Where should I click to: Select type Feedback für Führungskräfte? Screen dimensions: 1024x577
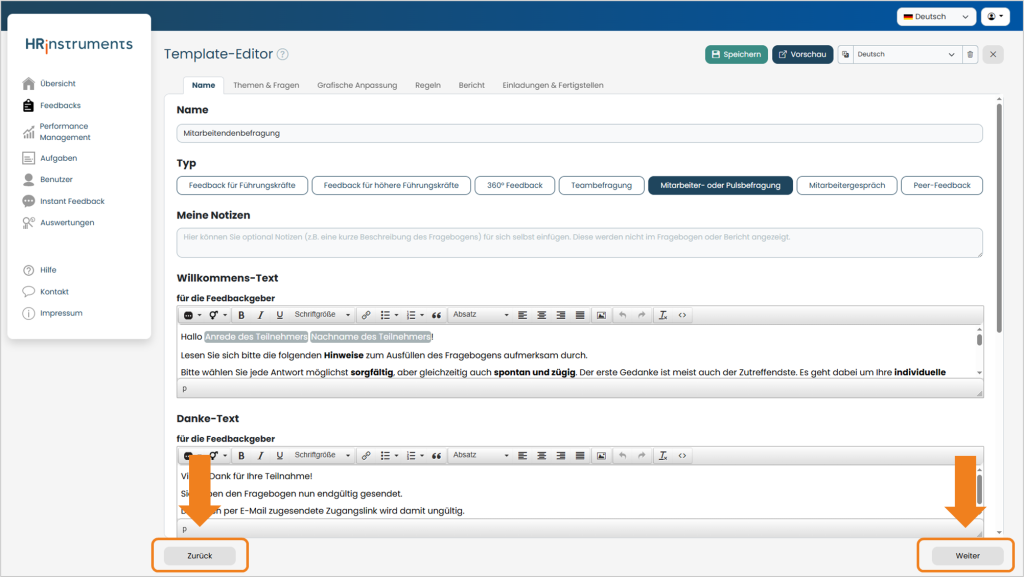(x=242, y=185)
